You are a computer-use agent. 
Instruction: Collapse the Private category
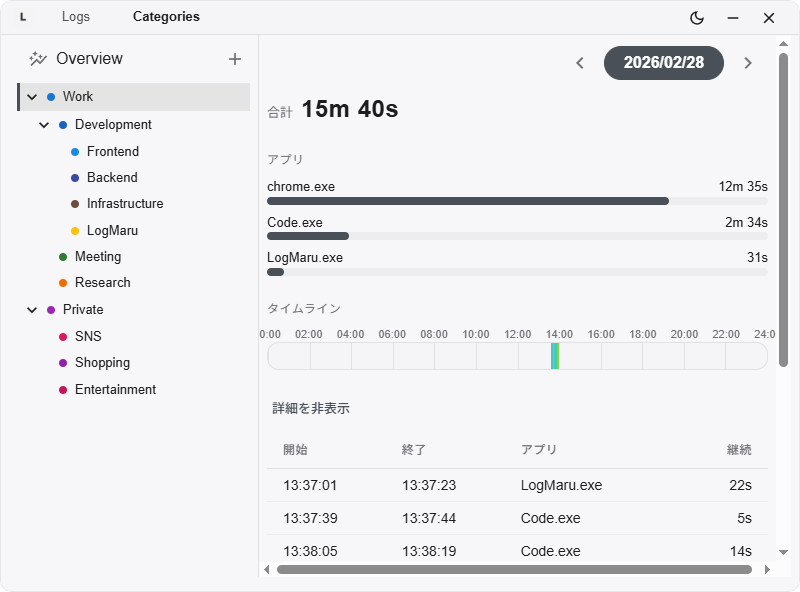click(x=32, y=310)
